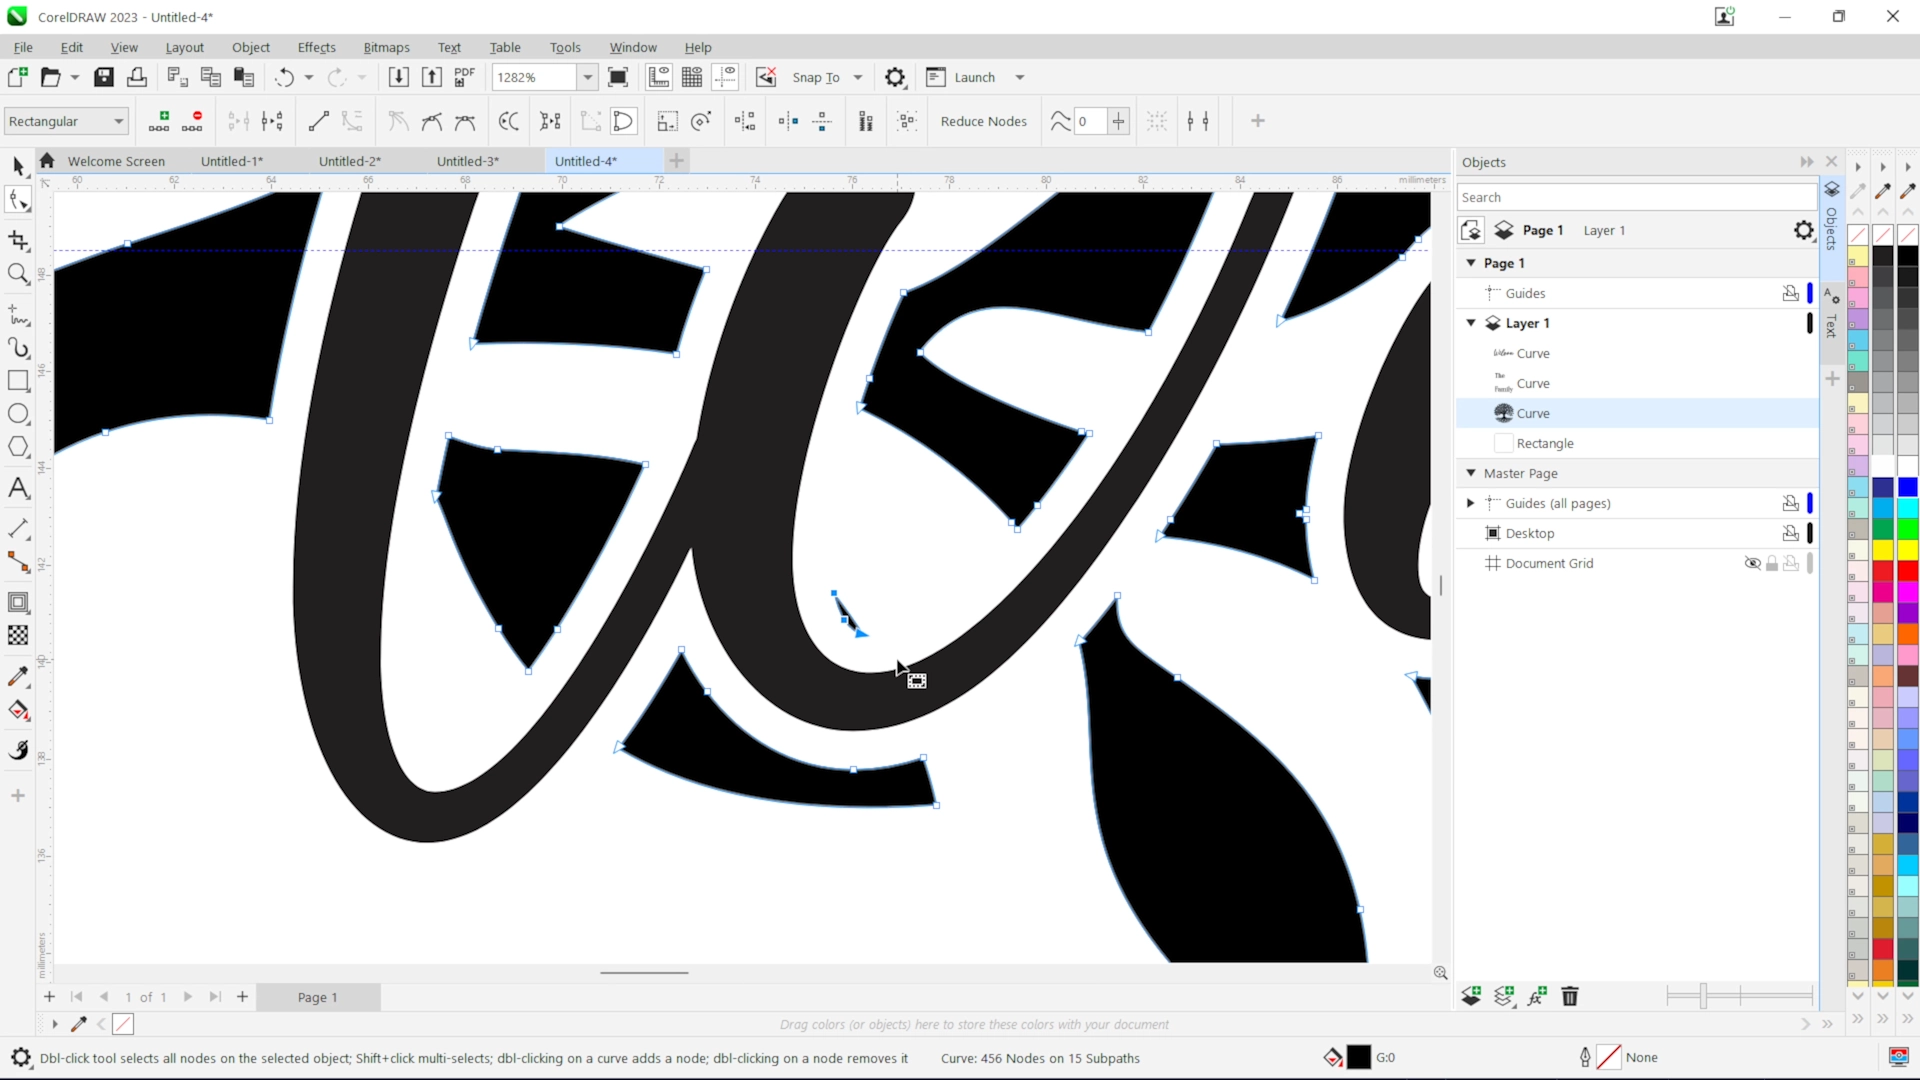This screenshot has width=1920, height=1080.
Task: Click the Export icon
Action: coord(432,77)
